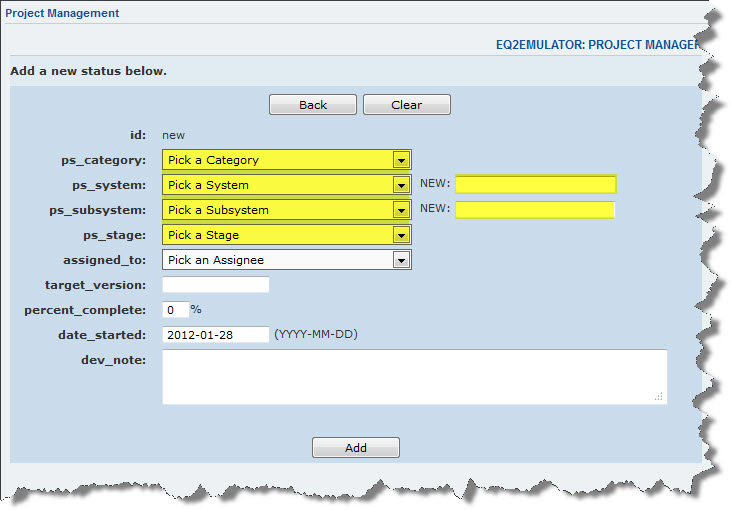Click the ps_stage dropdown arrow
The image size is (731, 510).
(402, 235)
